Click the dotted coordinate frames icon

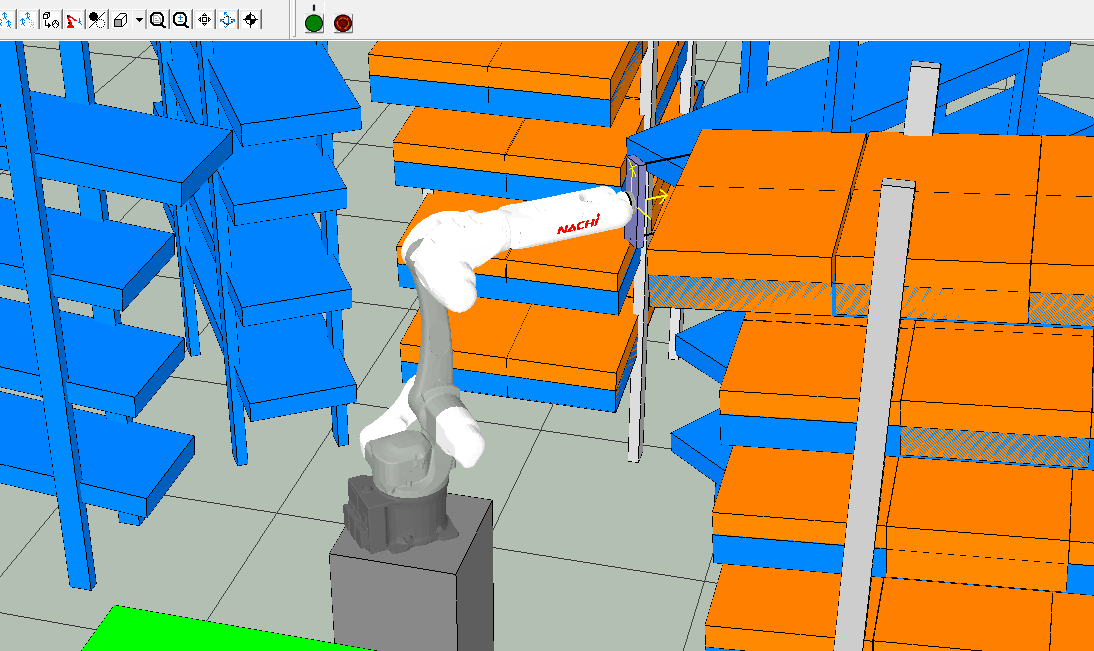27,20
